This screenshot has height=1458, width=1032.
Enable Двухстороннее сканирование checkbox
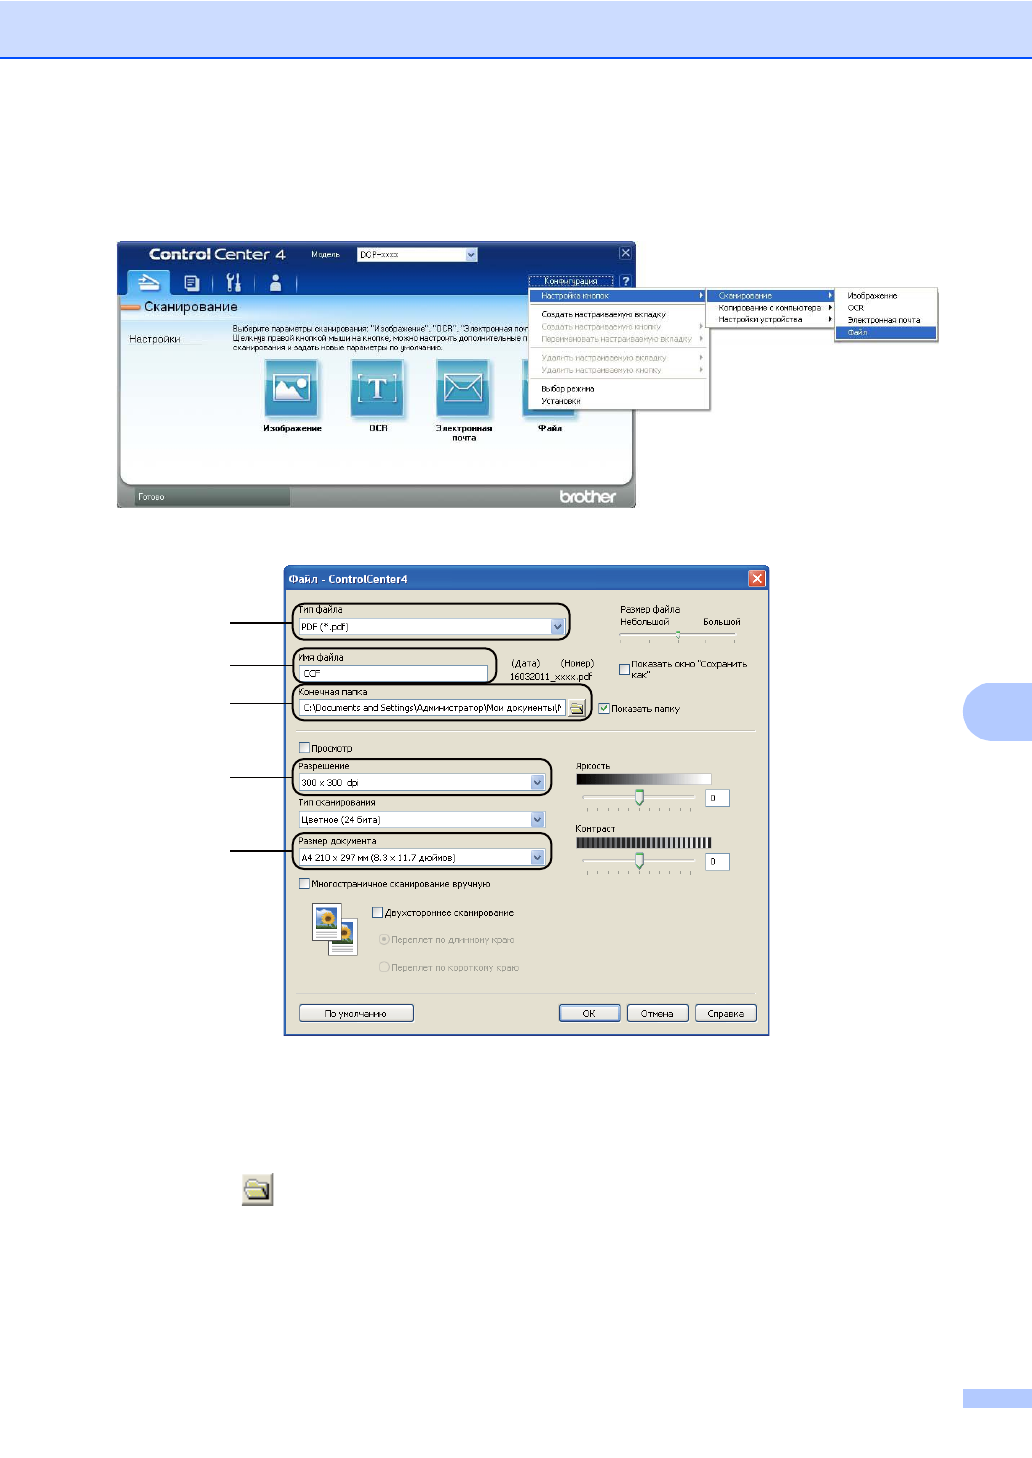click(378, 913)
